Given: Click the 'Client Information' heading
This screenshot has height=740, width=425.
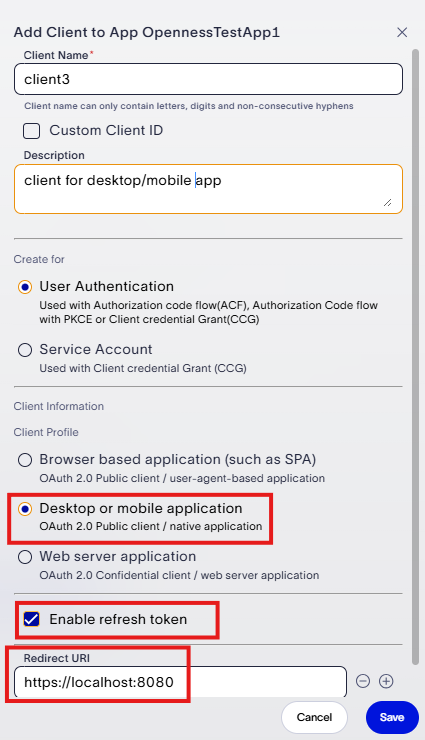Looking at the screenshot, I should tap(58, 406).
